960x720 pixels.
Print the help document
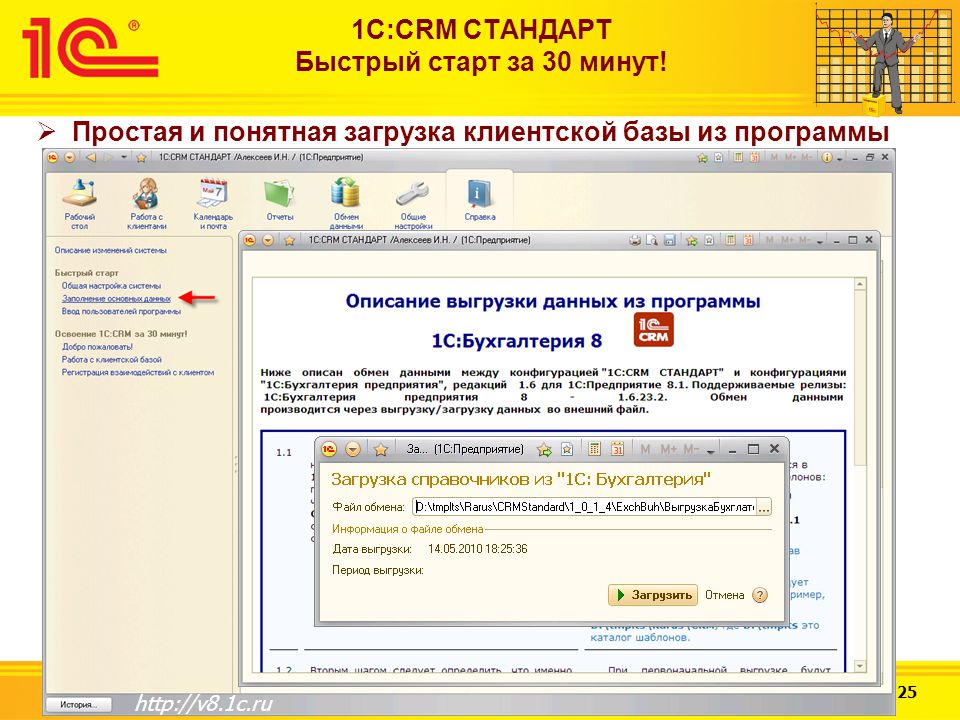pyautogui.click(x=635, y=241)
